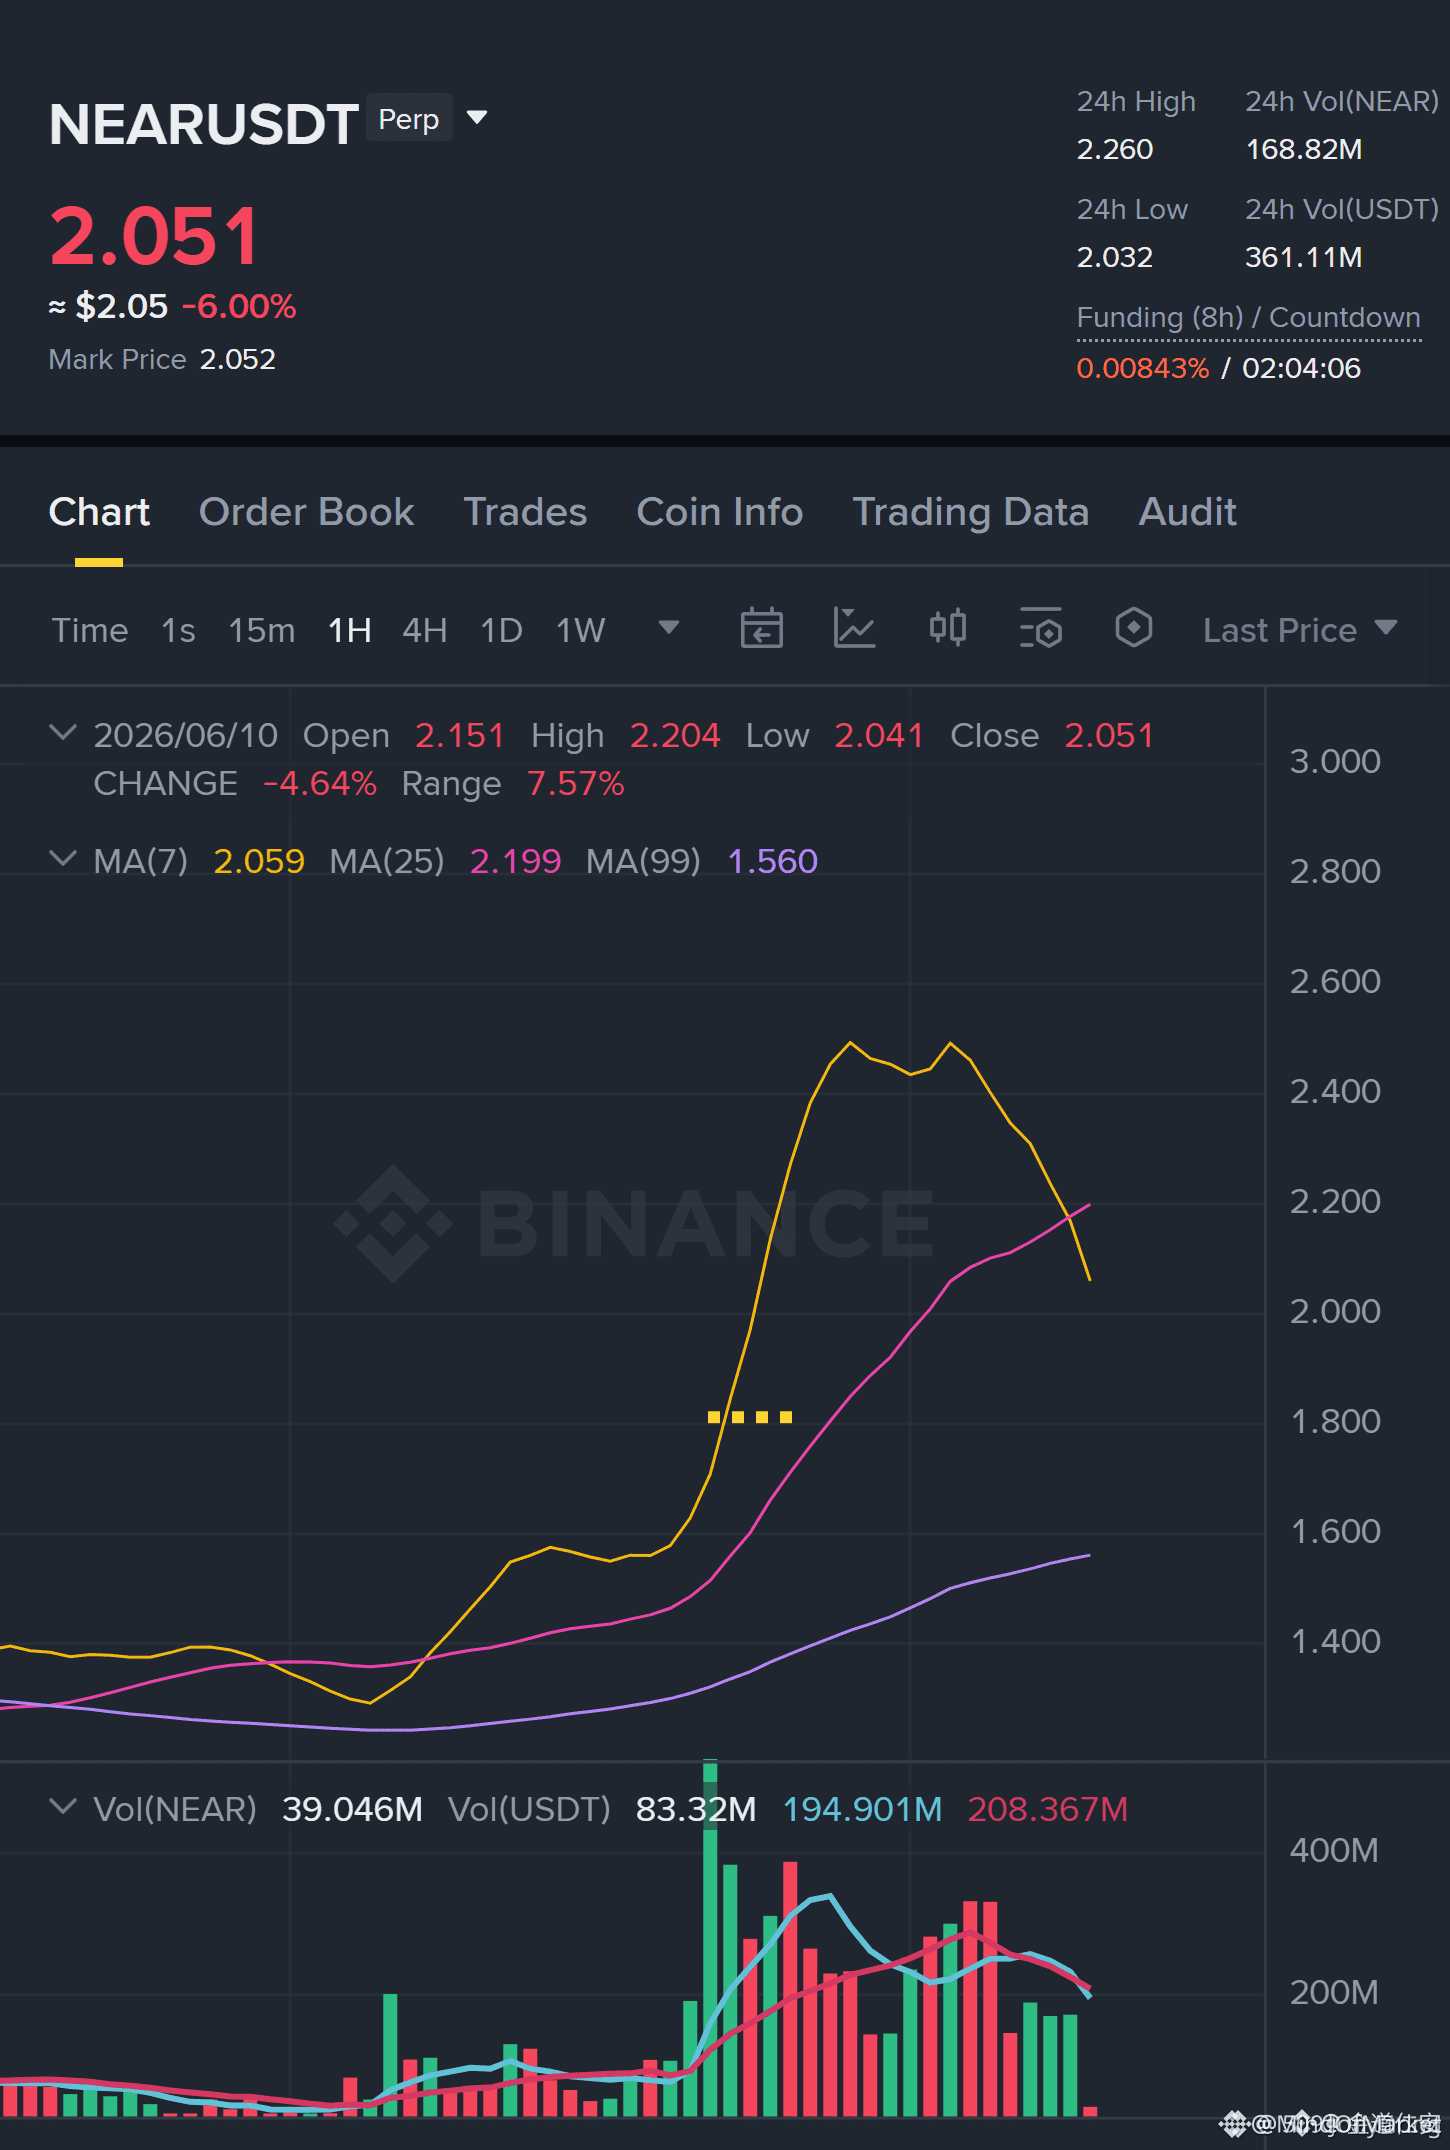This screenshot has width=1450, height=2150.
Task: Click the 24h High value 2.260
Action: [1115, 149]
